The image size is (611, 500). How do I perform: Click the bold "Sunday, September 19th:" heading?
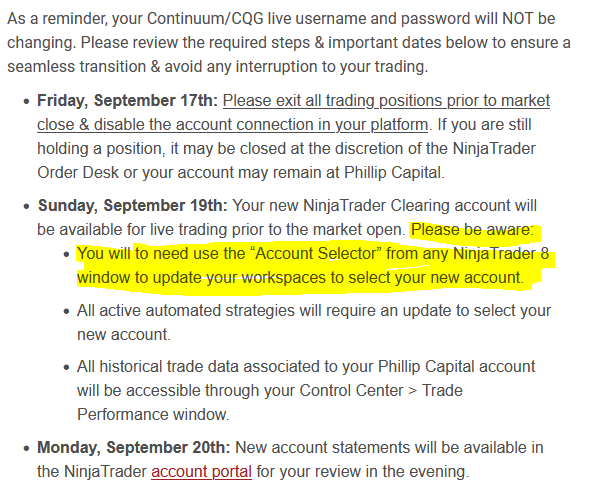132,206
